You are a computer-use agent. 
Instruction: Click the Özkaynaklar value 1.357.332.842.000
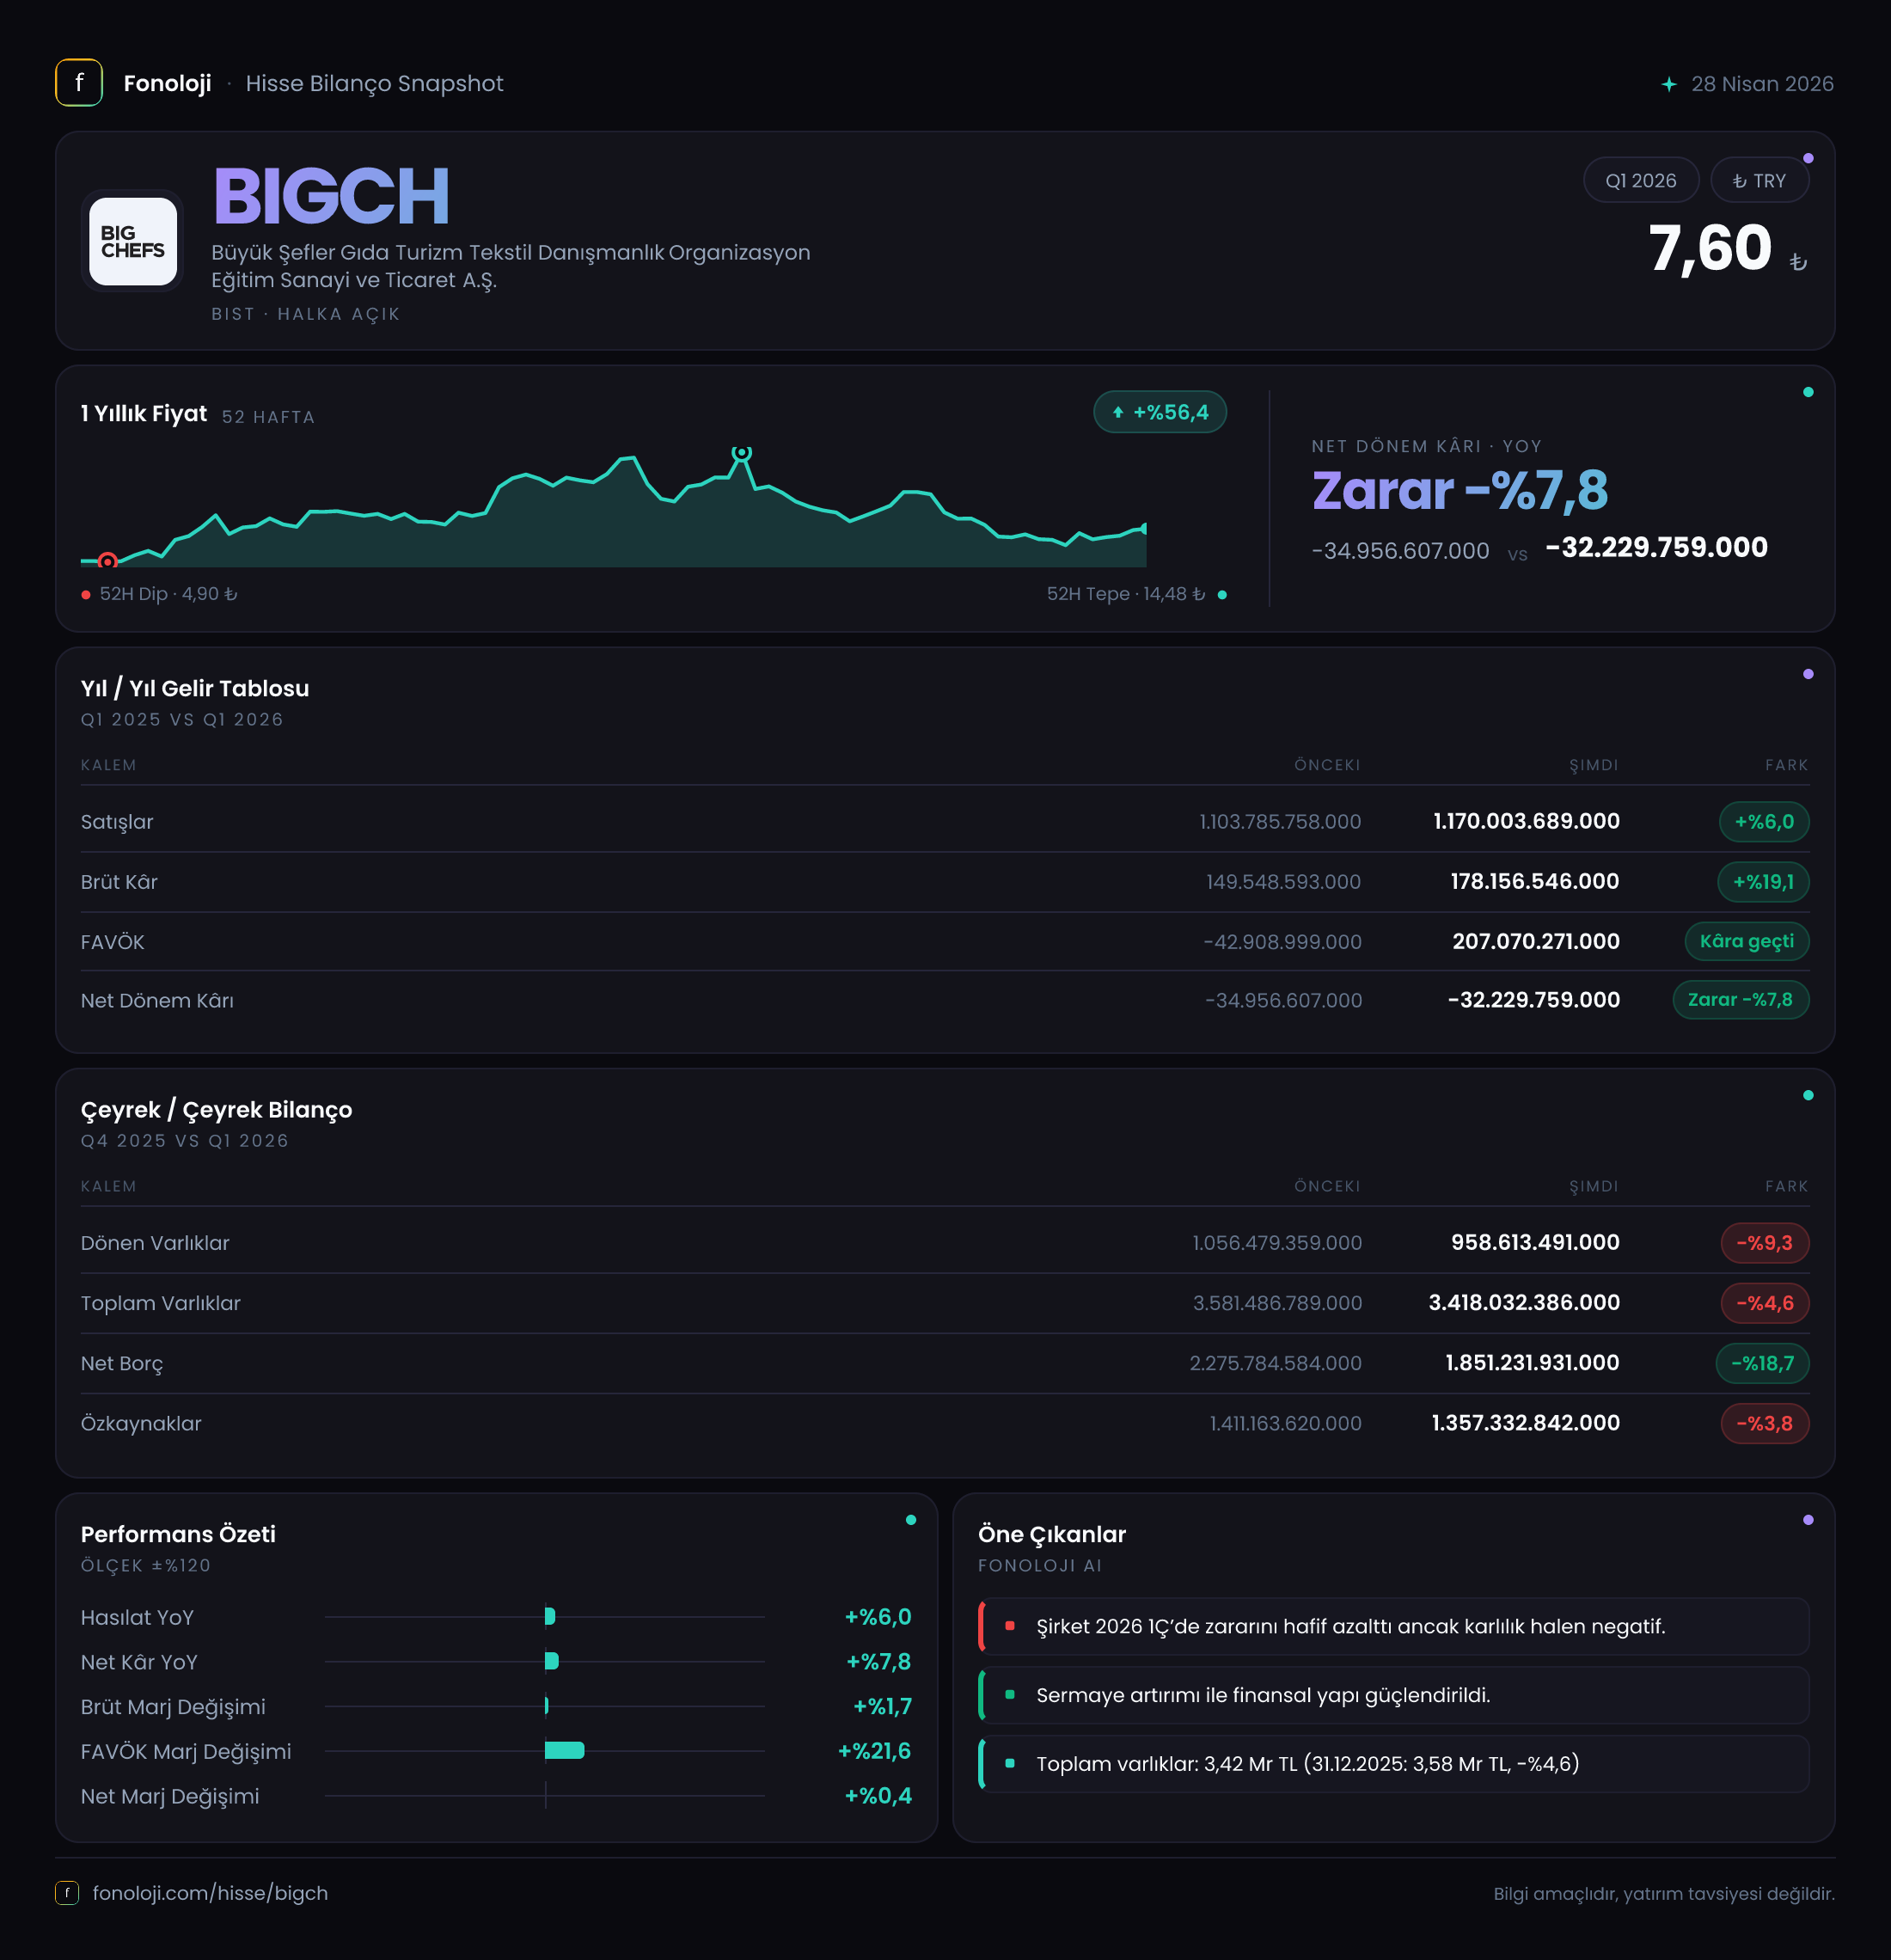point(1525,1422)
